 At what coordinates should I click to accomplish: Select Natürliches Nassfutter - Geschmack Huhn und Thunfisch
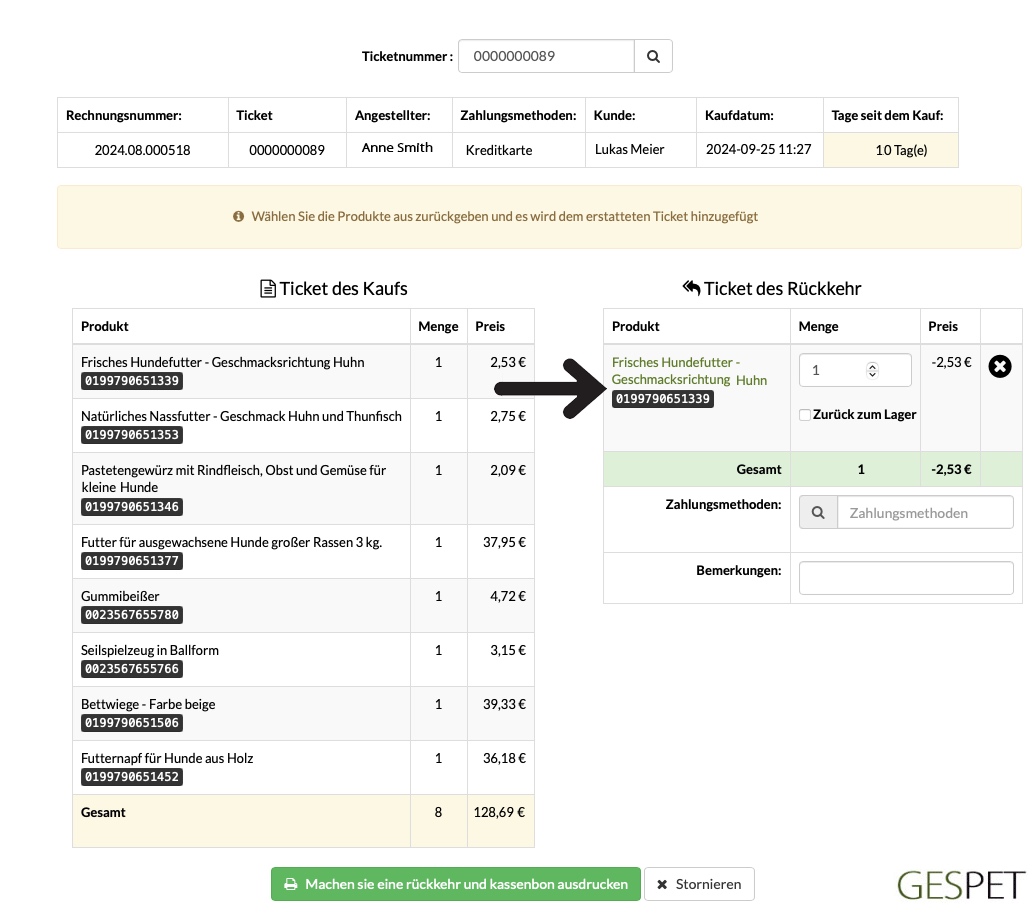[x=241, y=416]
